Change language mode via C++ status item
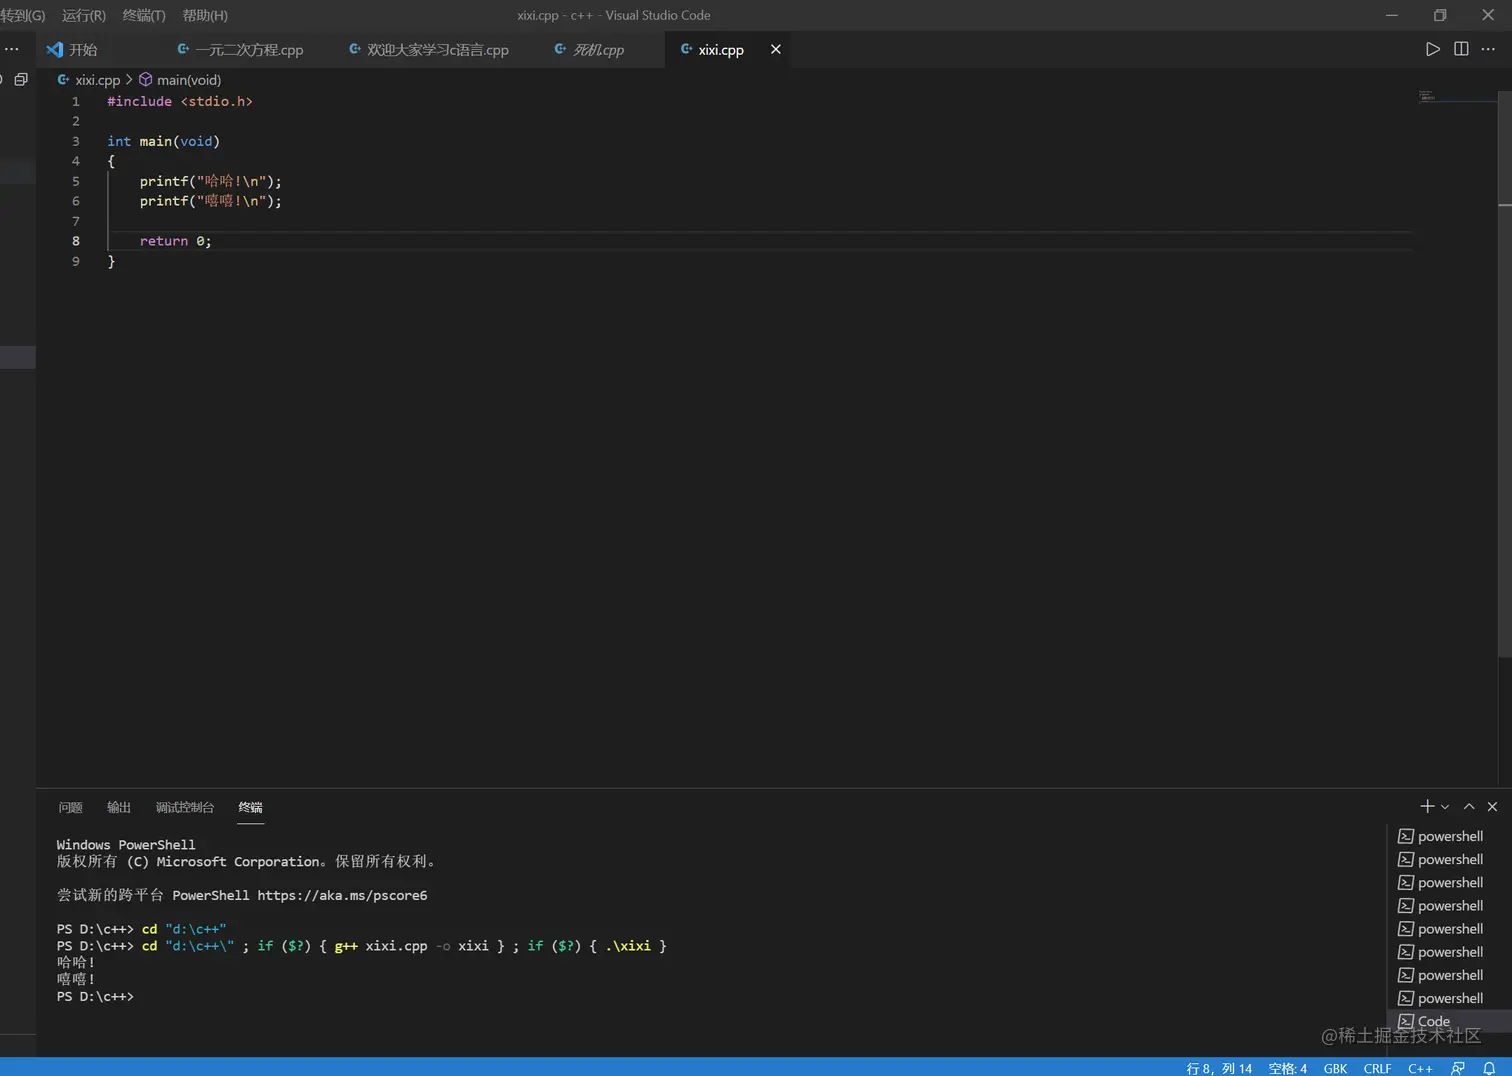The height and width of the screenshot is (1076, 1512). coord(1420,1068)
